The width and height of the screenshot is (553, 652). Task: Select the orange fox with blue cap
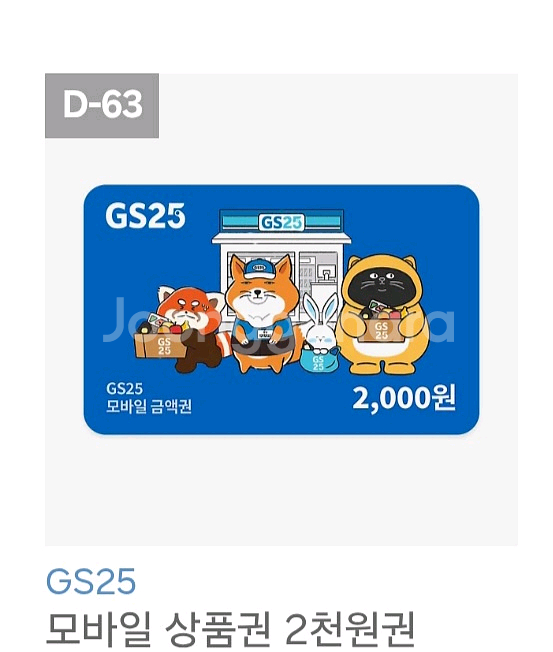tap(262, 314)
